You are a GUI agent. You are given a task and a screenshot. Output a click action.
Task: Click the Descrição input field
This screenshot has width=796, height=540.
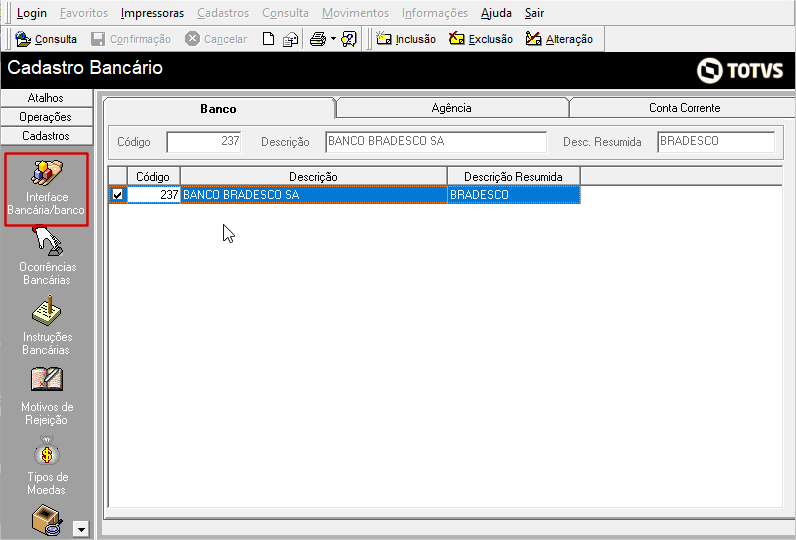(436, 142)
